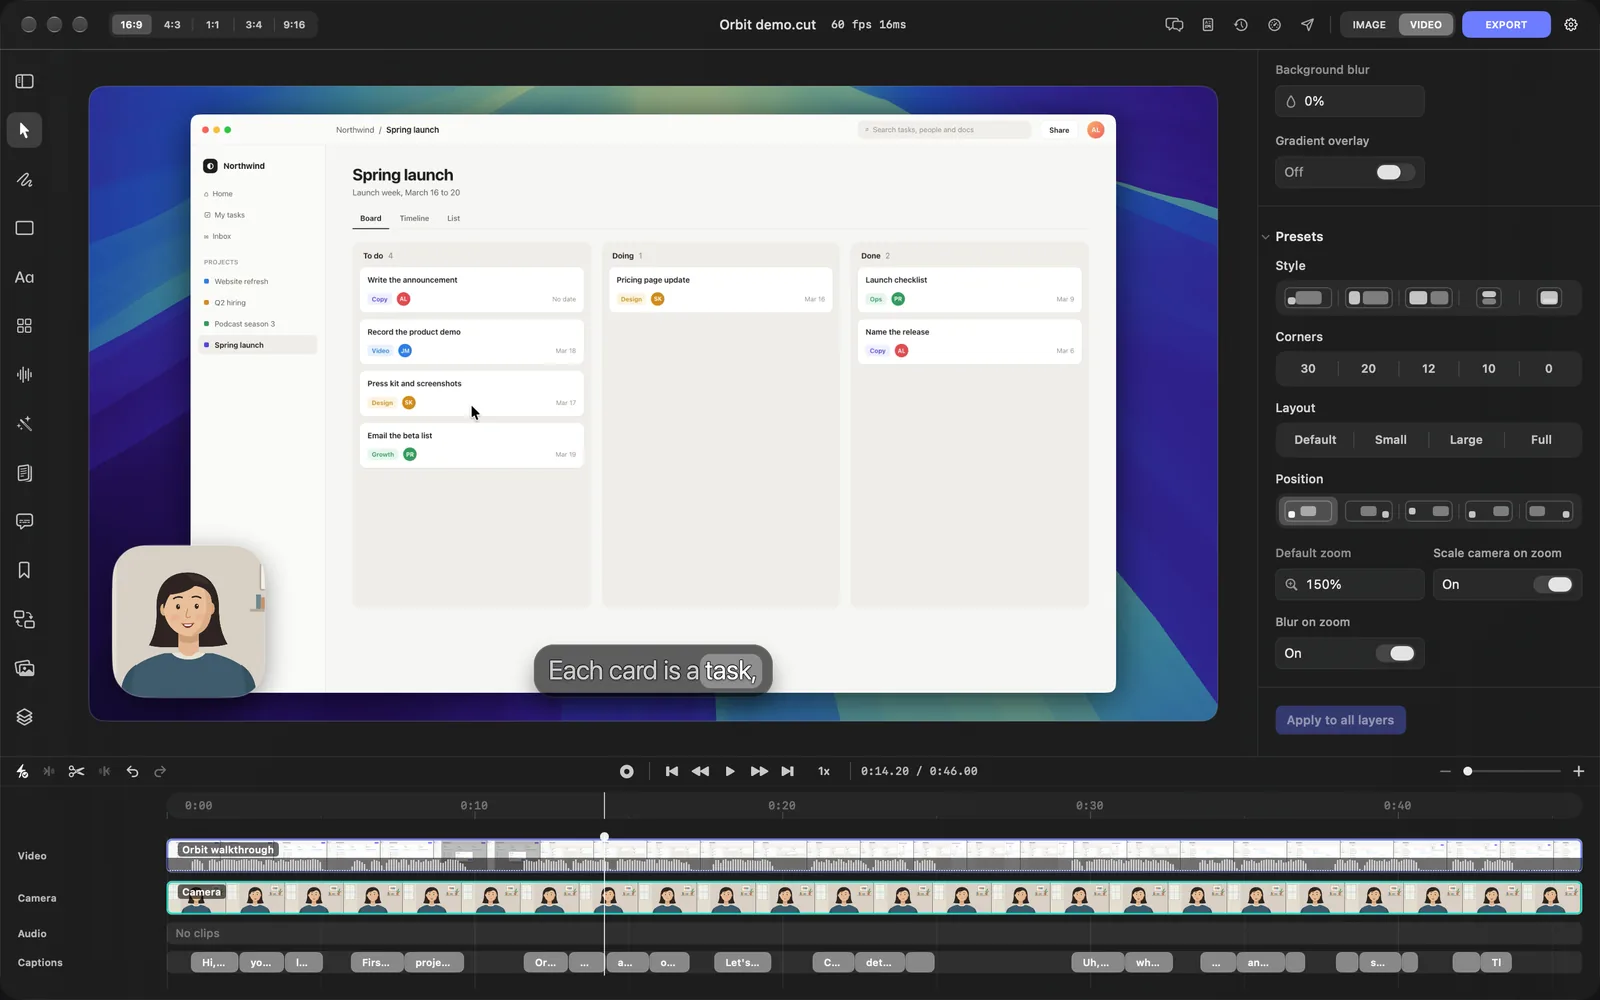Click the "Let's..." caption clip
Image resolution: width=1600 pixels, height=1000 pixels.
(742, 963)
